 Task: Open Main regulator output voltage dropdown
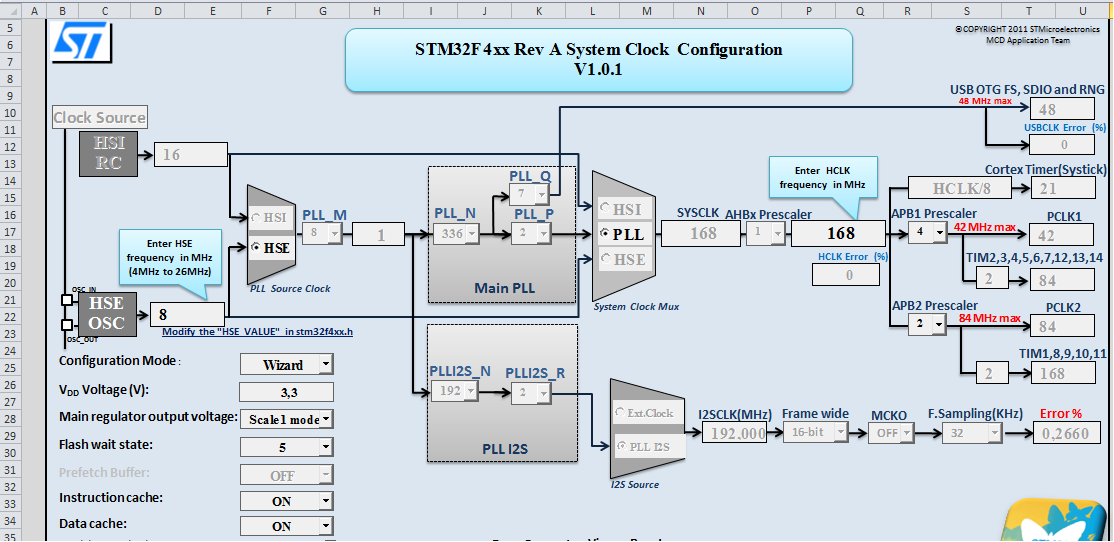tap(325, 419)
